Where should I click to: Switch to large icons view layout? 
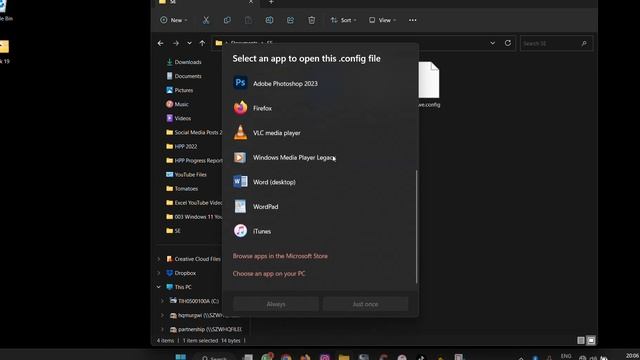[x=591, y=340]
